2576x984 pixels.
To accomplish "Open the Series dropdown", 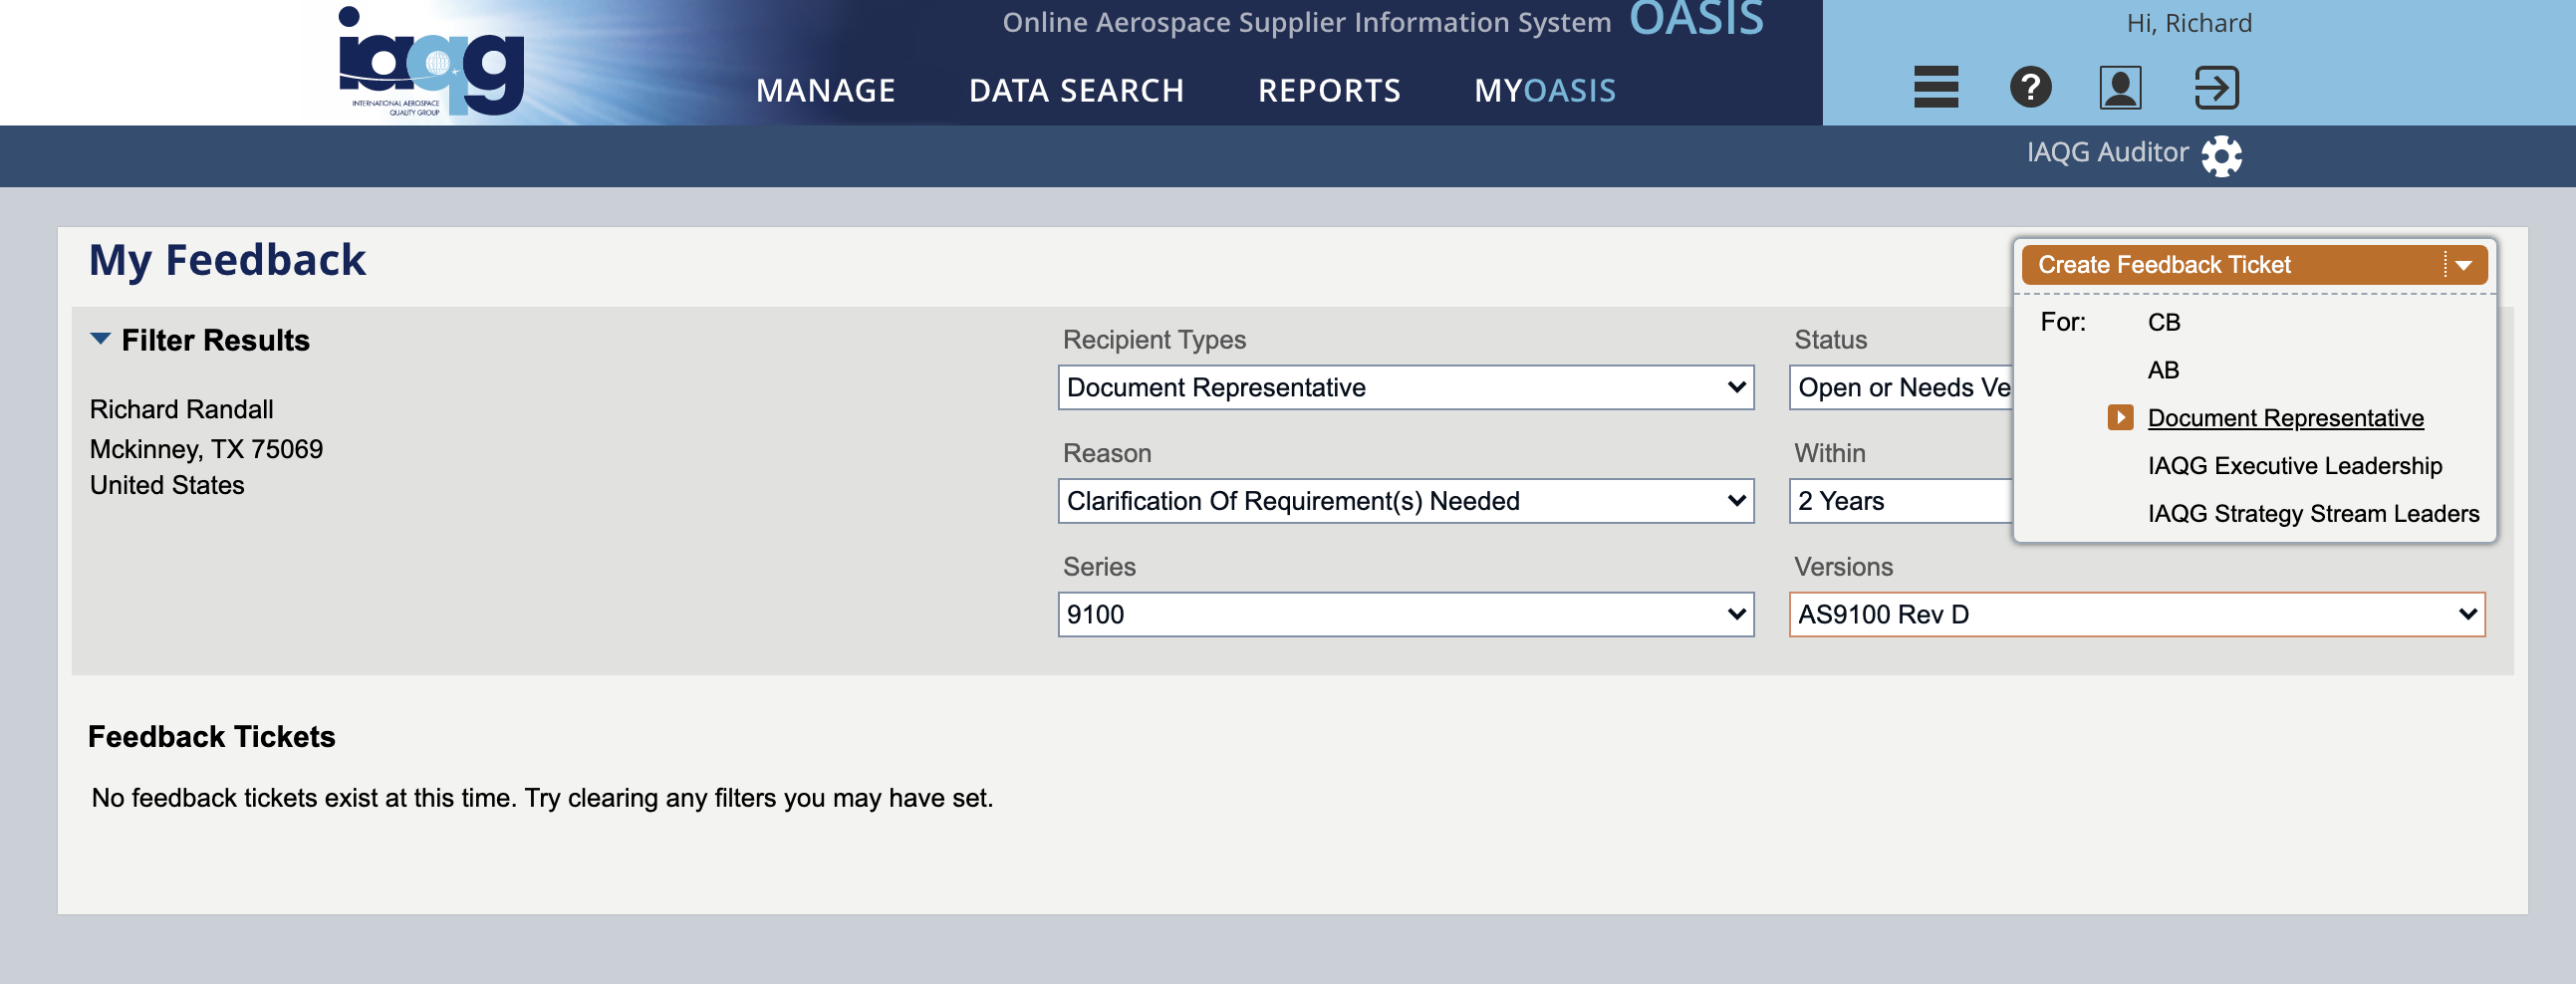I will pos(1405,614).
